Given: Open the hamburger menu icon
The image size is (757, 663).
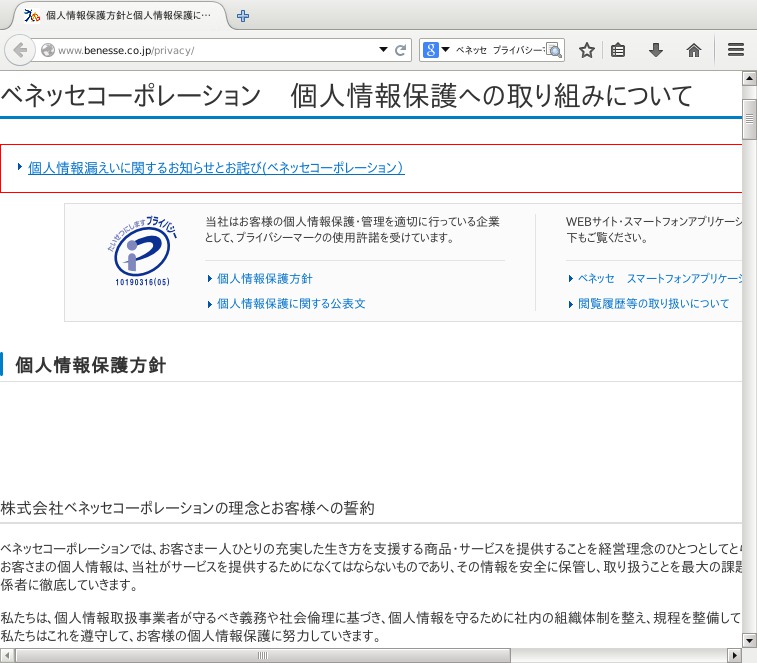Looking at the screenshot, I should 736,50.
